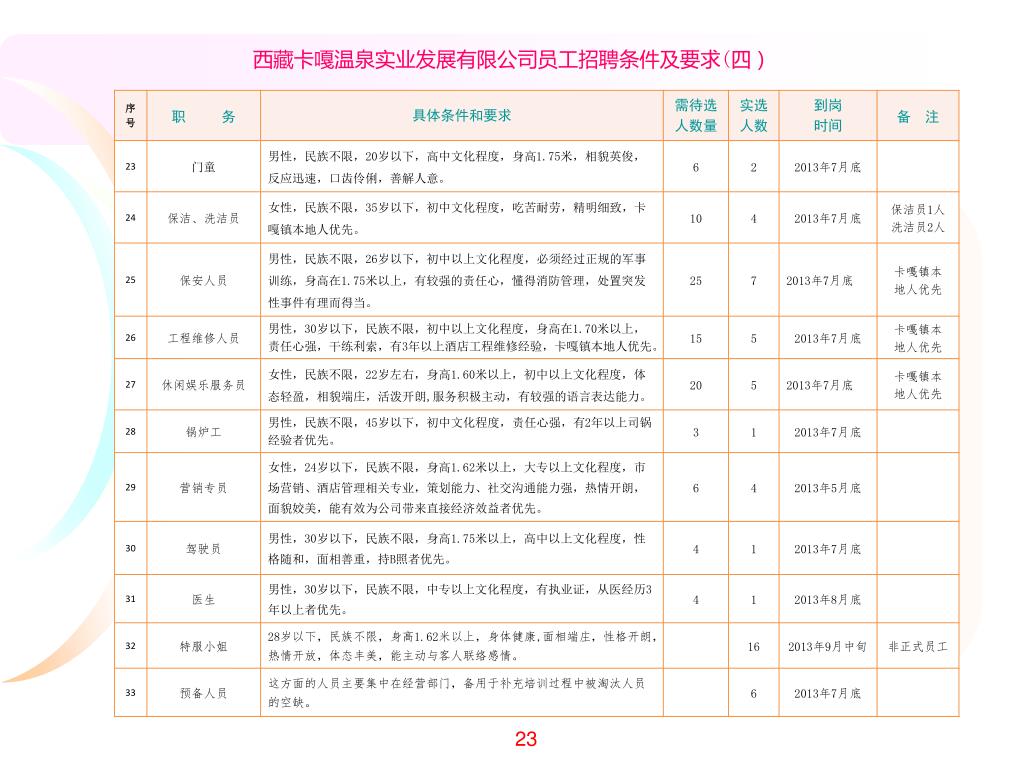Select the 特服小姐 job title cell

[x=203, y=647]
